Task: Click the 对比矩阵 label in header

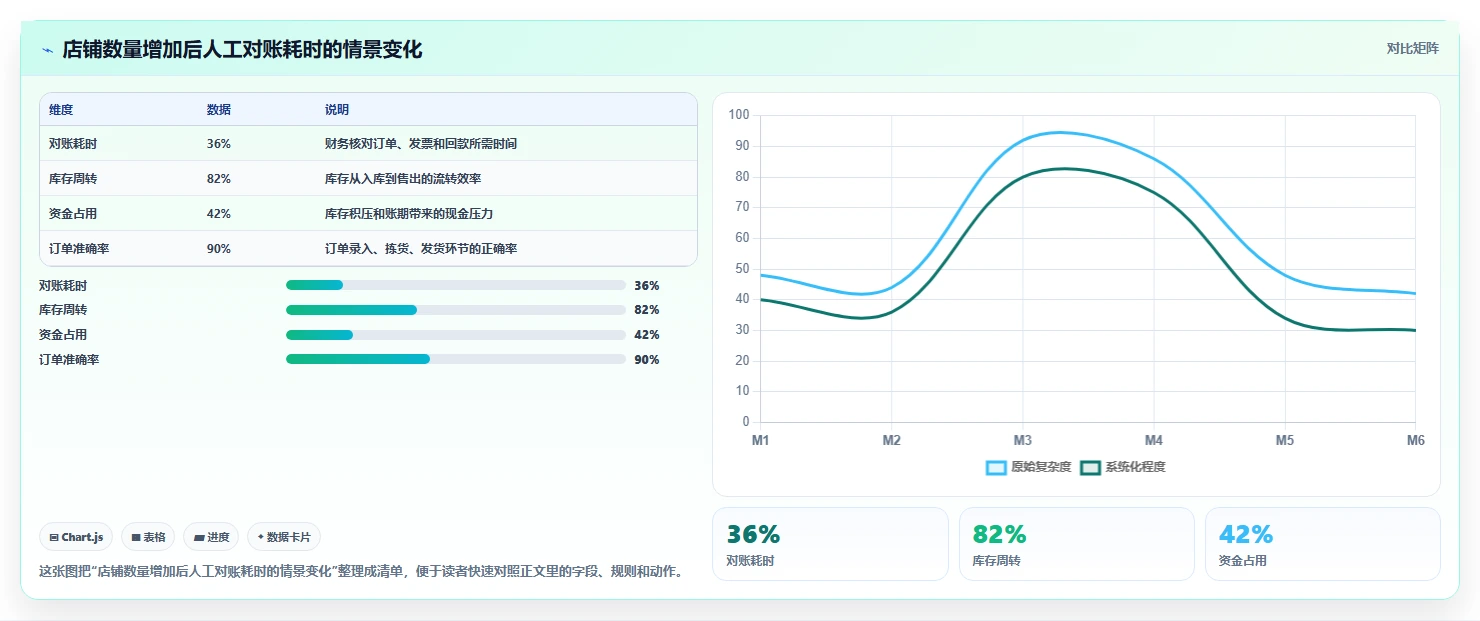Action: click(1412, 49)
